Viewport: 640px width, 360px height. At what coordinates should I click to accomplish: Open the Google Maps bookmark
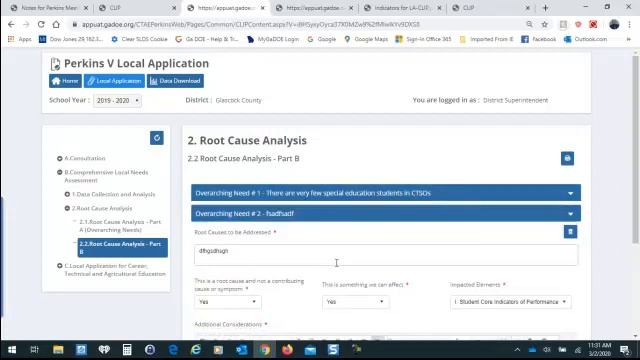pyautogui.click(x=366, y=39)
